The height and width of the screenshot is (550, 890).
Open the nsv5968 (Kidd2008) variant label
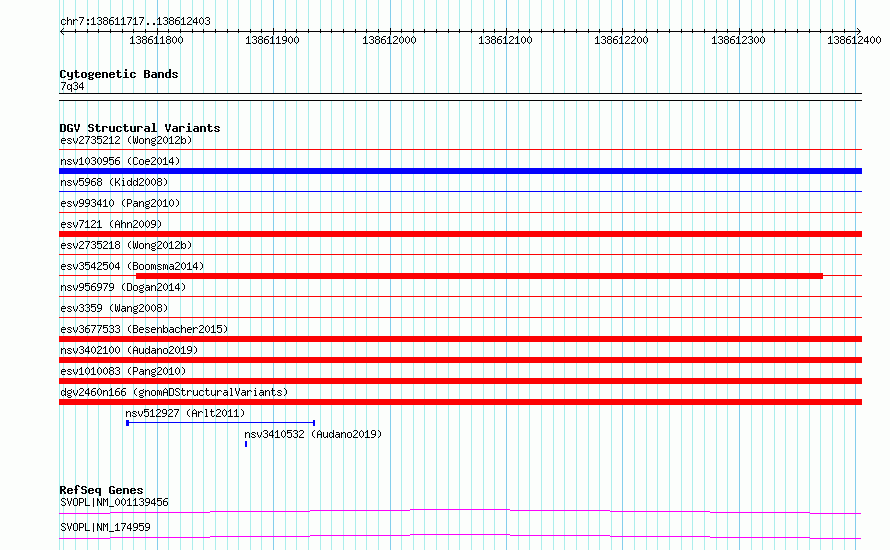(114, 182)
